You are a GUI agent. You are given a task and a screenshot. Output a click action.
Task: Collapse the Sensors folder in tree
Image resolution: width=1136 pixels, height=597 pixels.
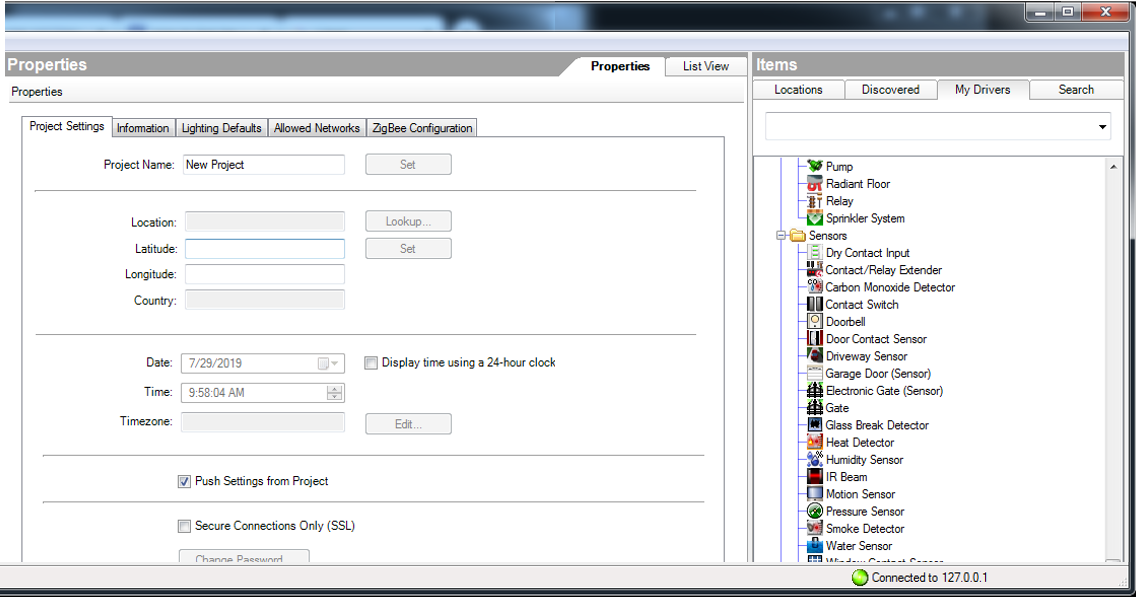[781, 236]
